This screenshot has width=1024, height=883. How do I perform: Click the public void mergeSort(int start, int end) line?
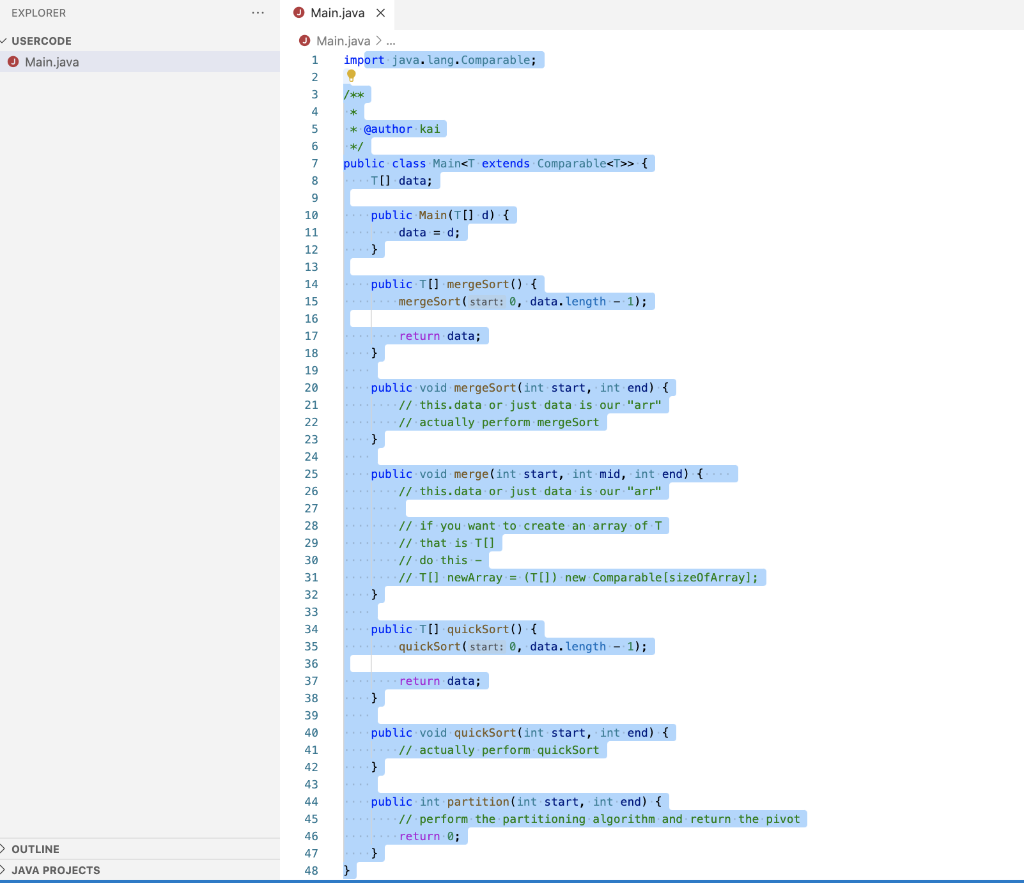coord(520,387)
